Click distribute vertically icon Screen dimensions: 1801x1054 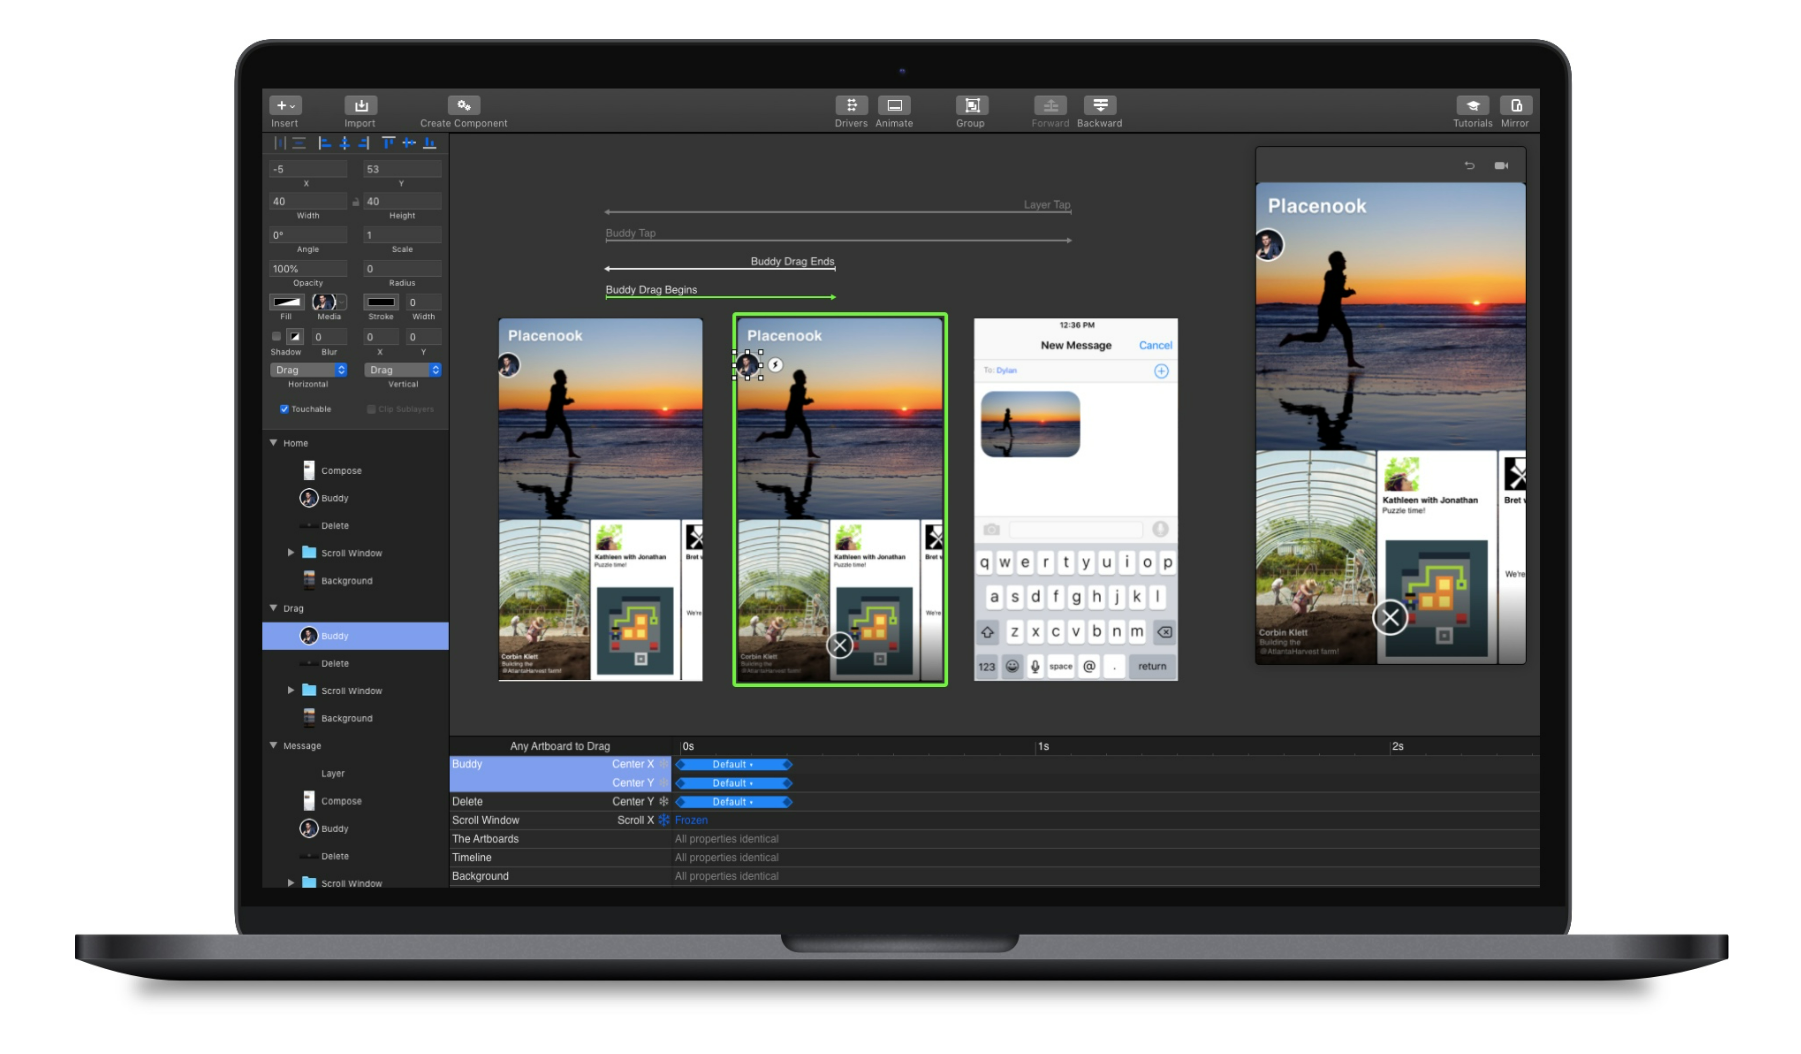[299, 143]
